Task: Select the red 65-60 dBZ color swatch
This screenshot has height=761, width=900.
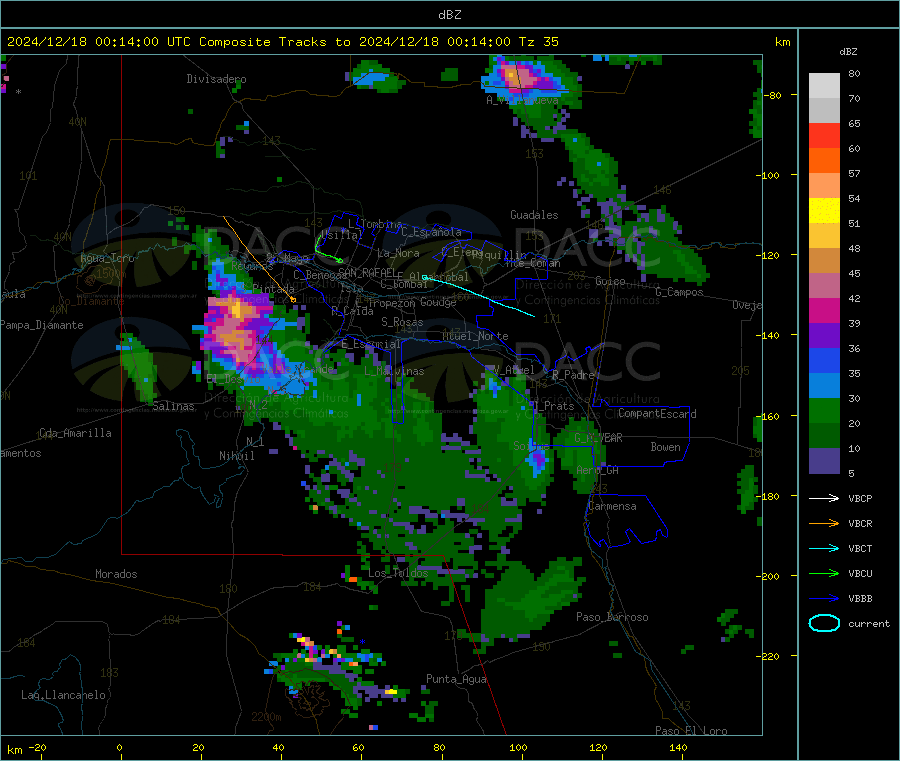Action: (824, 135)
